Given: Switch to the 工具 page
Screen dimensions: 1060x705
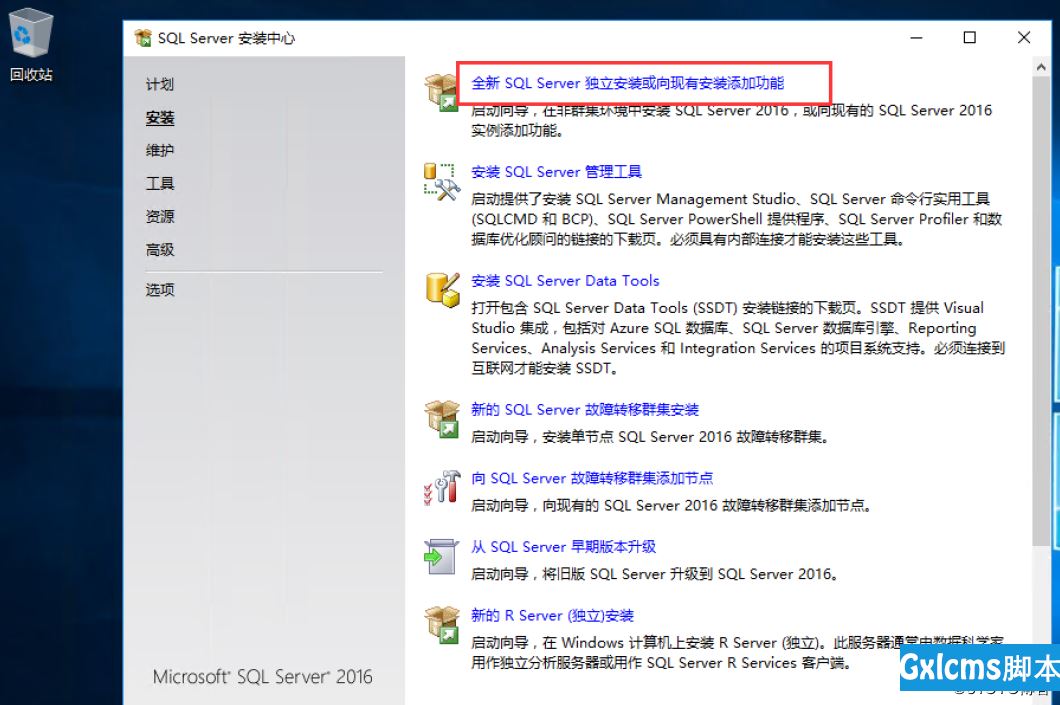Looking at the screenshot, I should tap(160, 183).
